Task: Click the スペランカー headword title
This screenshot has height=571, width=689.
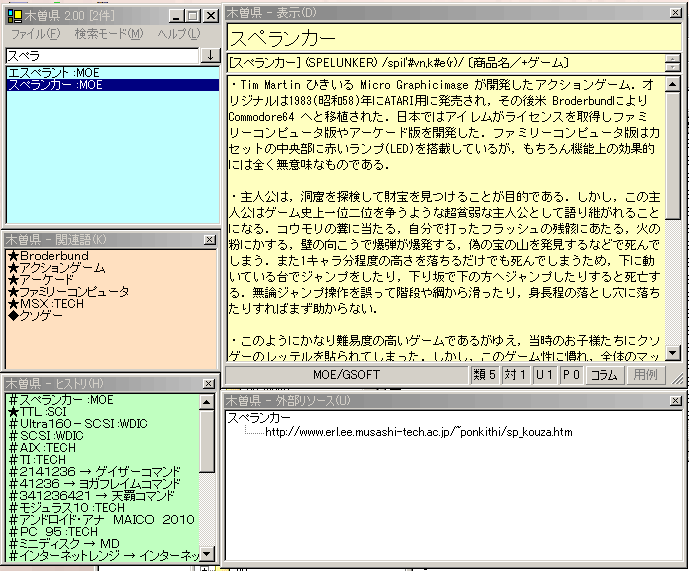Action: (x=282, y=39)
